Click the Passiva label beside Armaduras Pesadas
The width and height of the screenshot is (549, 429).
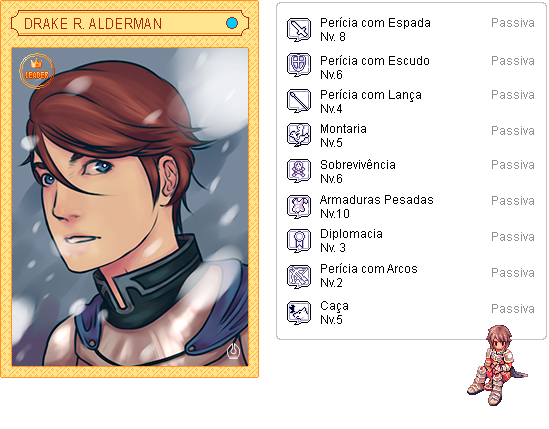click(513, 201)
